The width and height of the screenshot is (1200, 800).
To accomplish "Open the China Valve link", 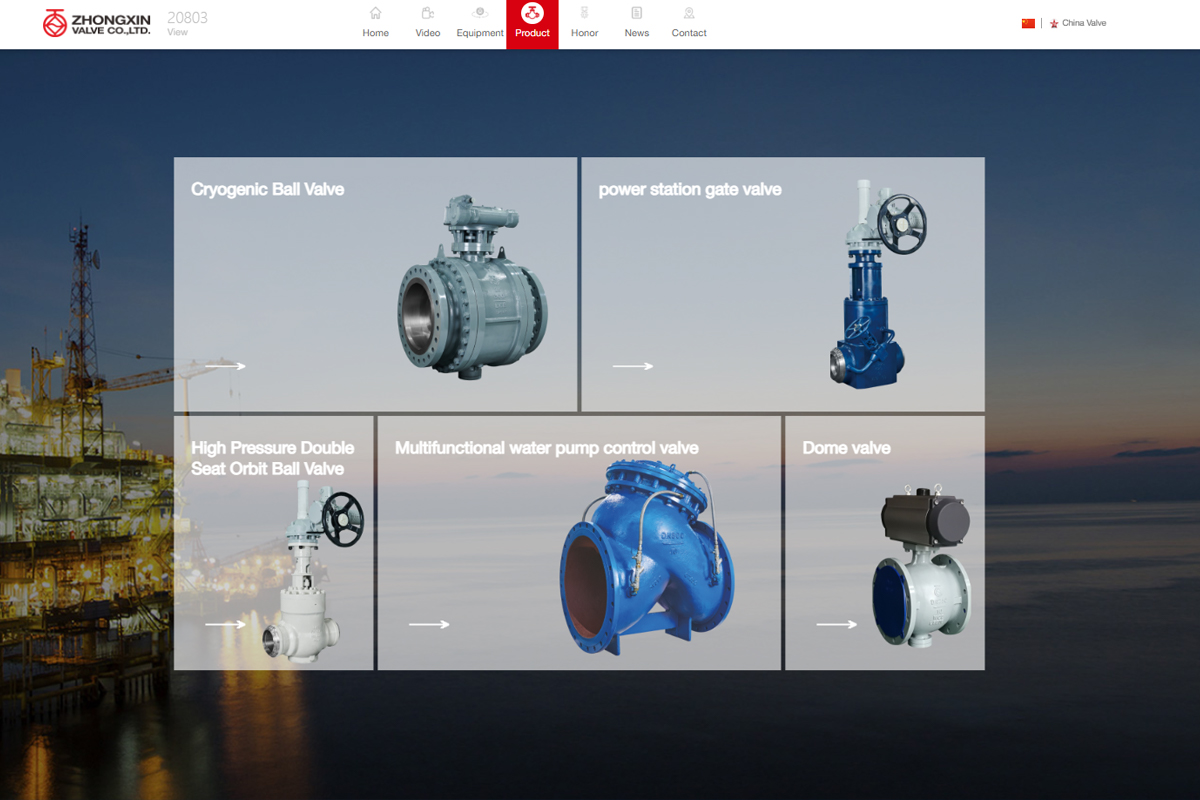I will (x=1084, y=23).
